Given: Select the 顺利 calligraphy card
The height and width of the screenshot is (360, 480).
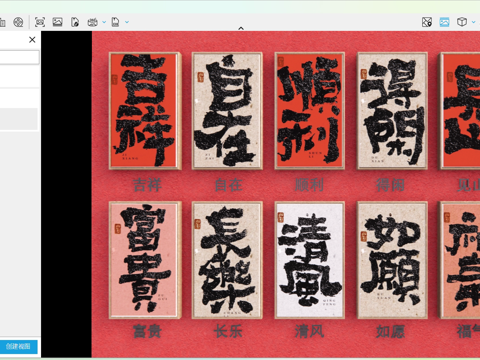Looking at the screenshot, I should [x=309, y=111].
